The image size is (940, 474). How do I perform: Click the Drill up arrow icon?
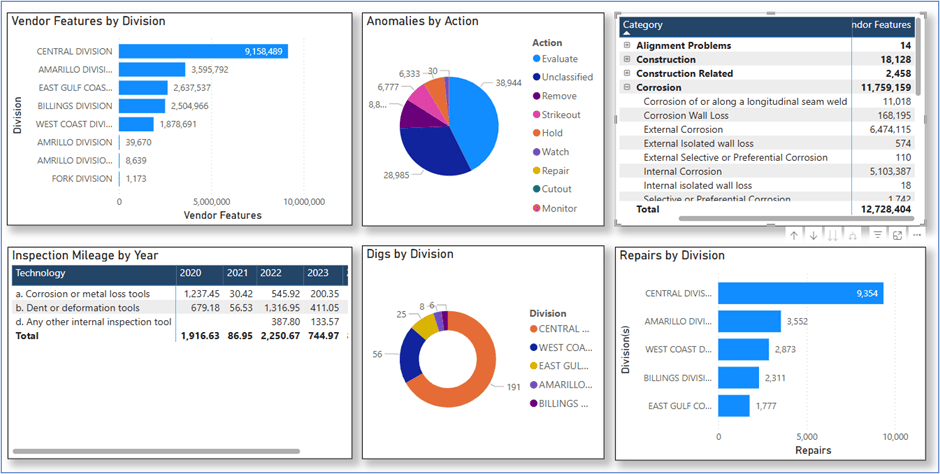click(793, 235)
